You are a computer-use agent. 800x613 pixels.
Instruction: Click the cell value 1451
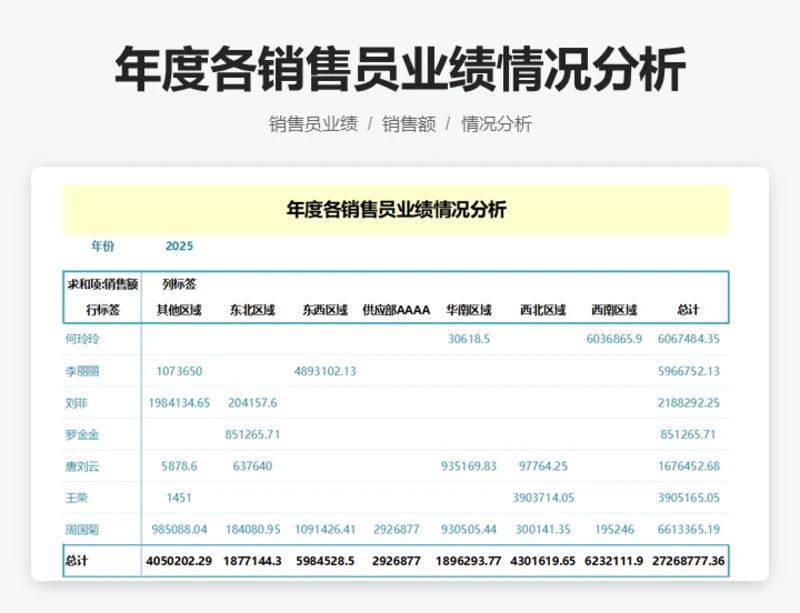pyautogui.click(x=179, y=498)
